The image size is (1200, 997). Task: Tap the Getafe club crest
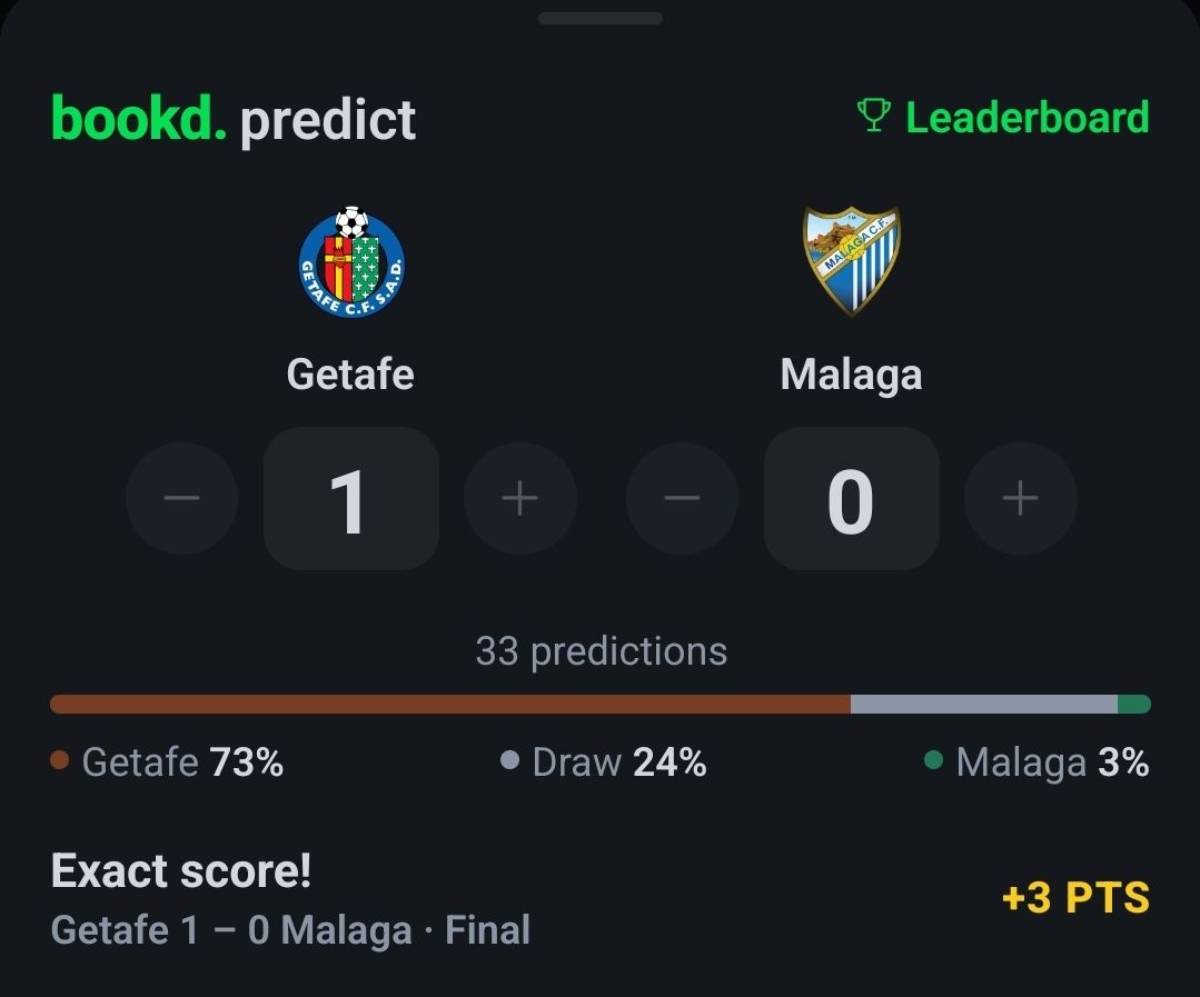click(x=351, y=262)
